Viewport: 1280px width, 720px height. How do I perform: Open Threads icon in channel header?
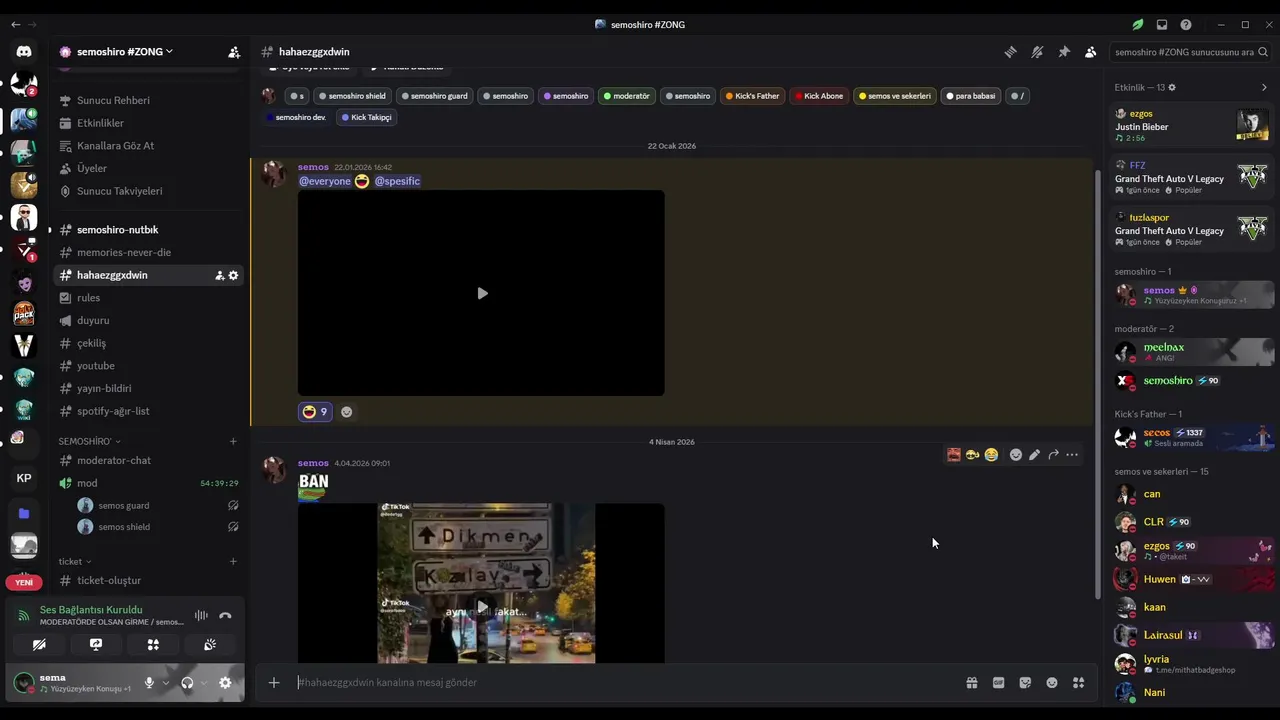tap(1011, 52)
